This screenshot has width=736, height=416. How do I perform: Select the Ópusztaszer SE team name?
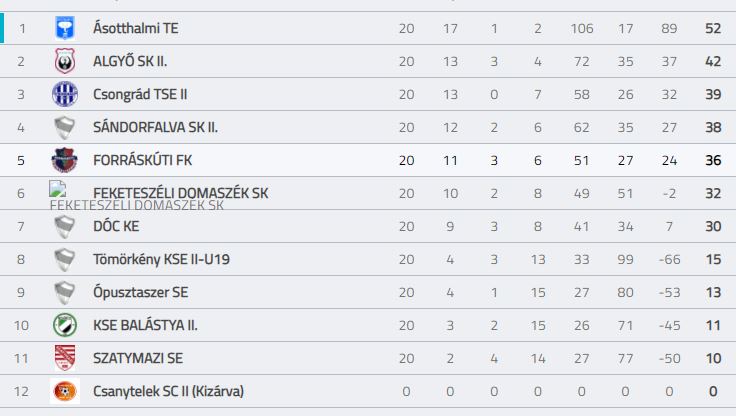point(140,292)
